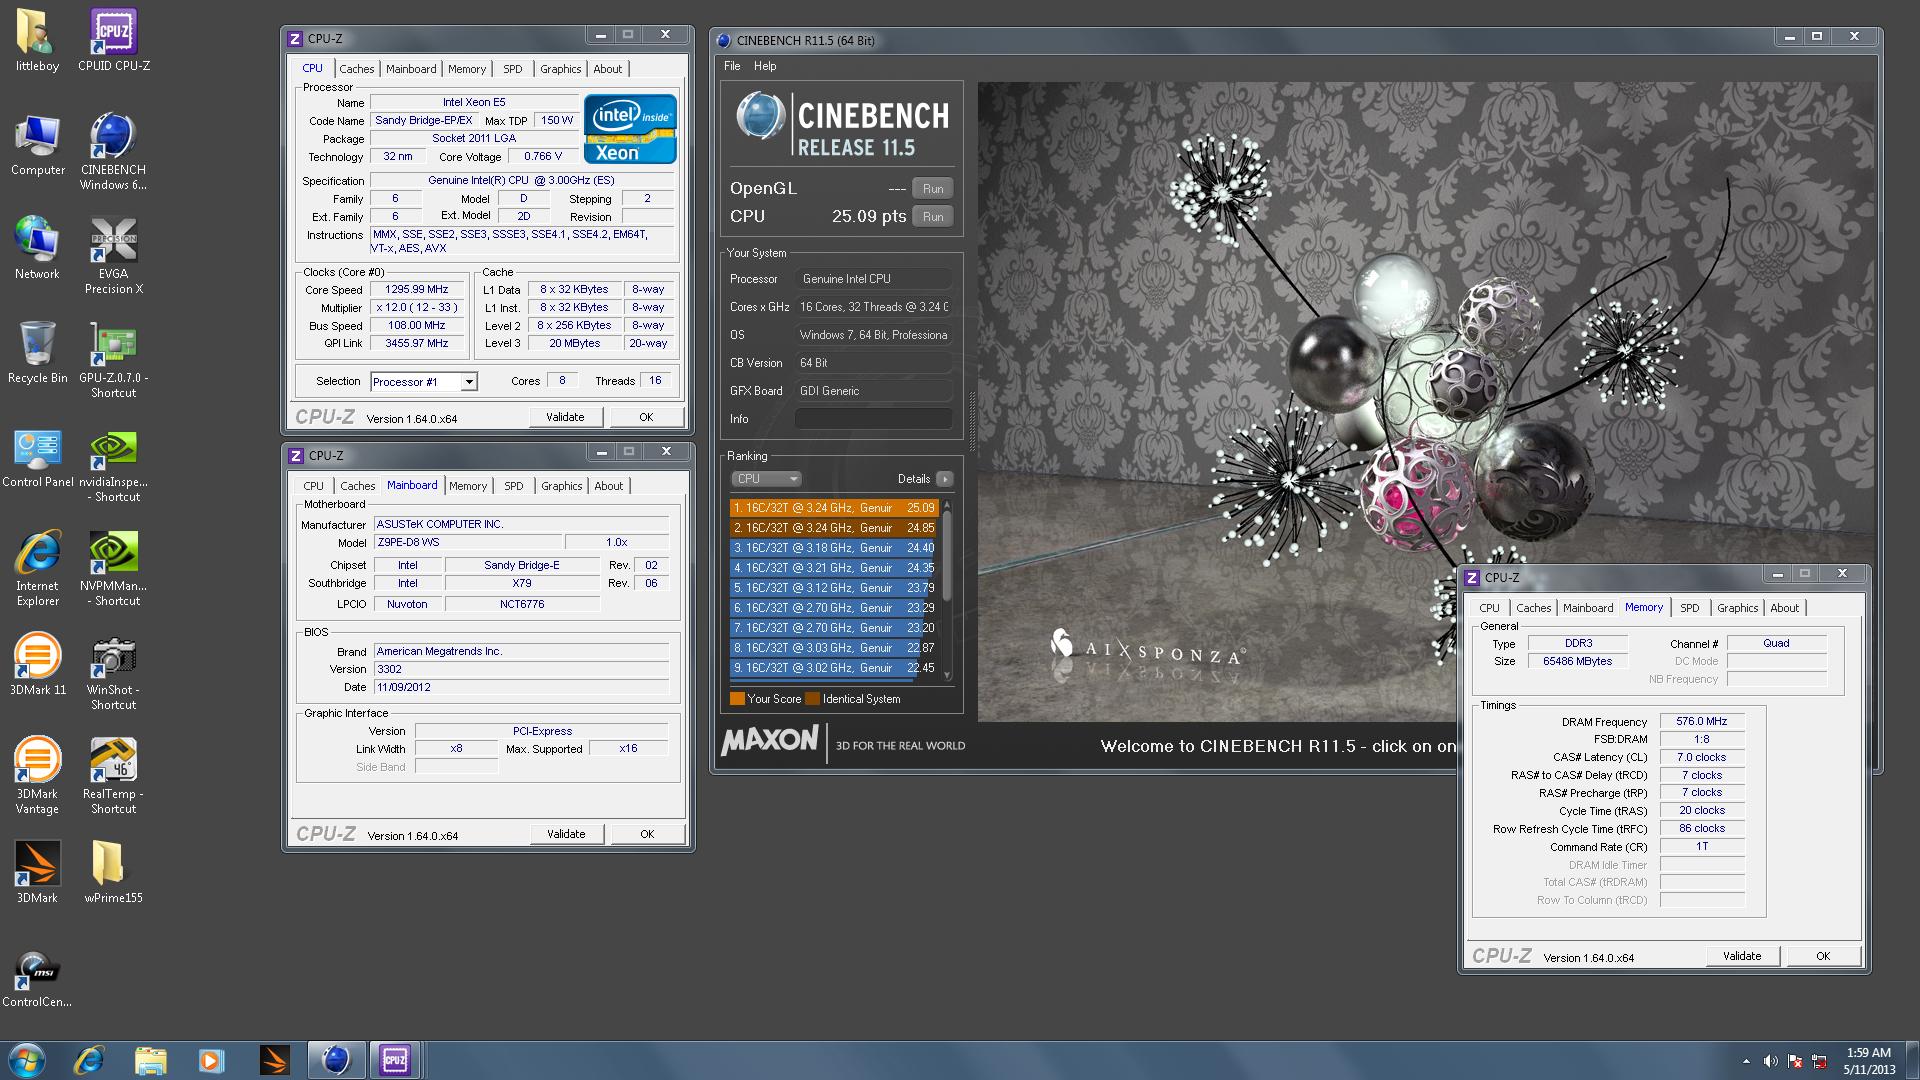The height and width of the screenshot is (1080, 1920).
Task: Launch the 3DMark 11 desktop icon
Action: (37, 663)
